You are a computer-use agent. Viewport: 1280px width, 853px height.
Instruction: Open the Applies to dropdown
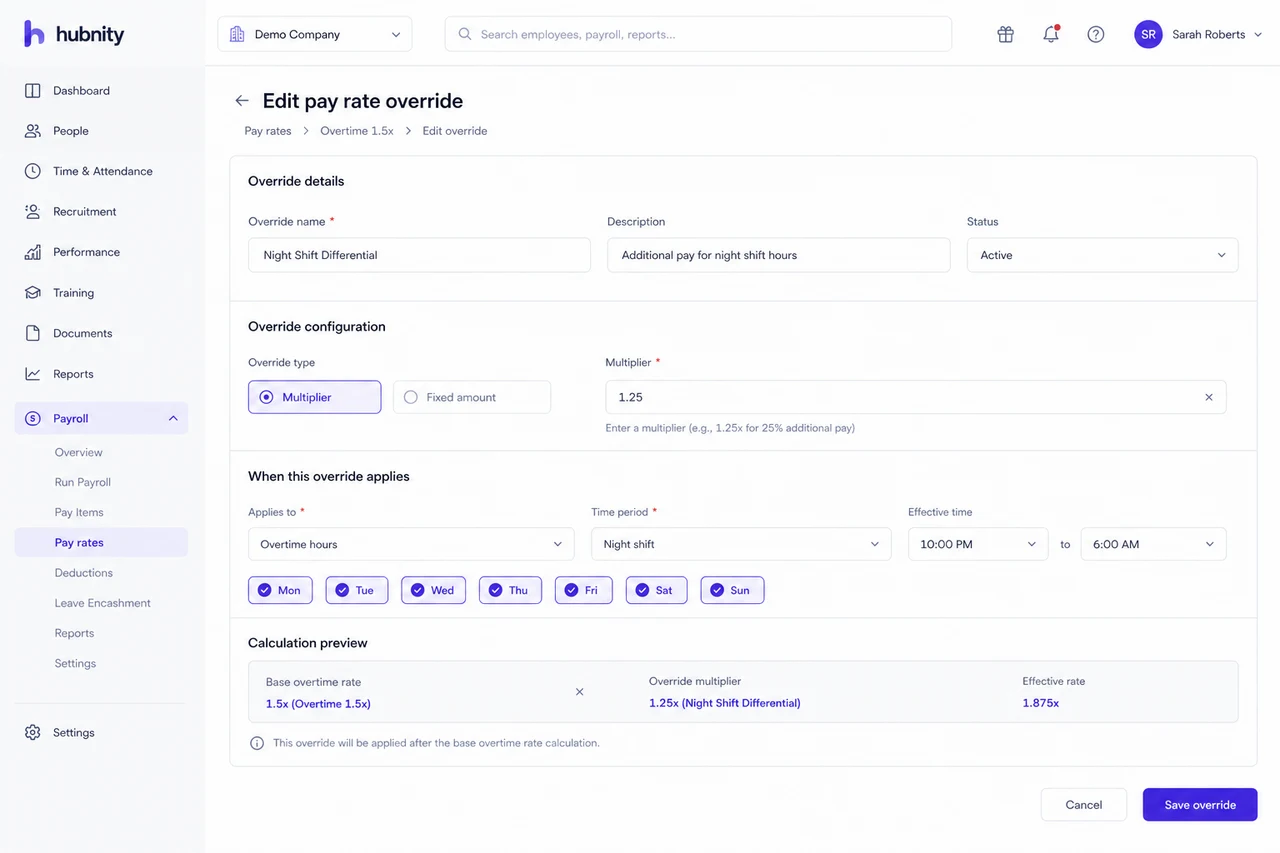point(411,544)
